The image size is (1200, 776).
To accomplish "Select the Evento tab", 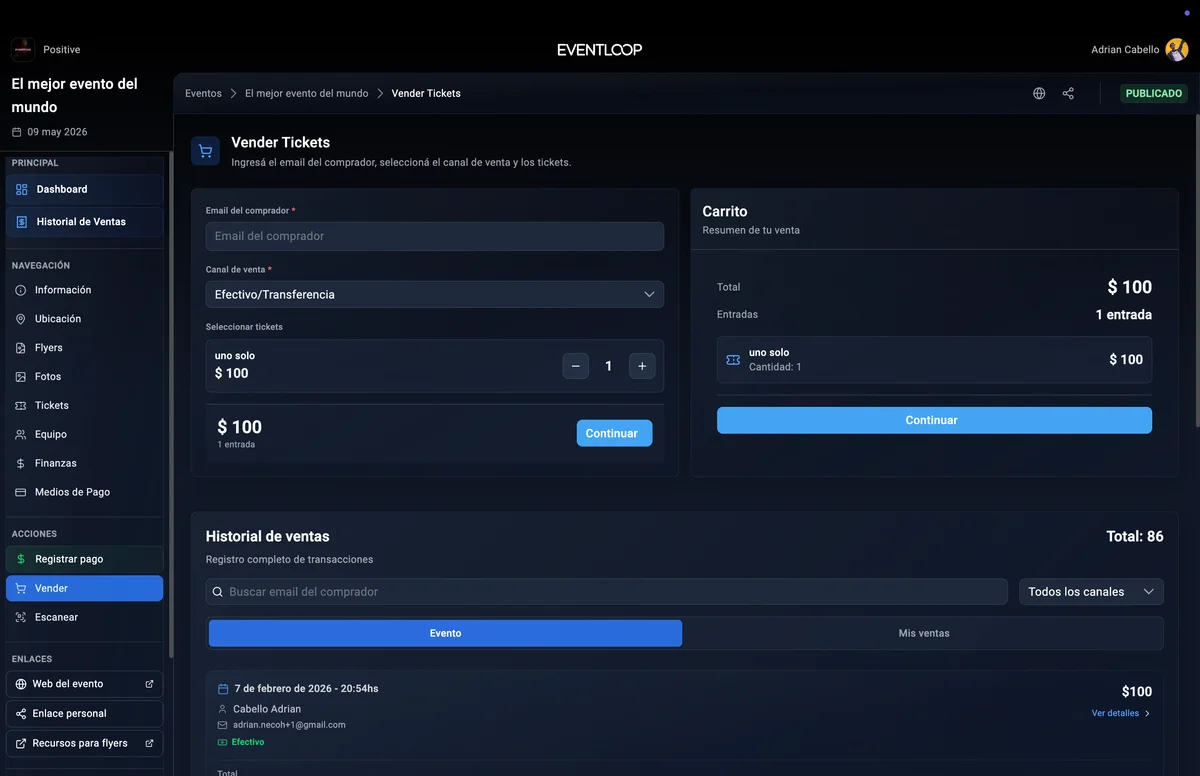I will 444,632.
